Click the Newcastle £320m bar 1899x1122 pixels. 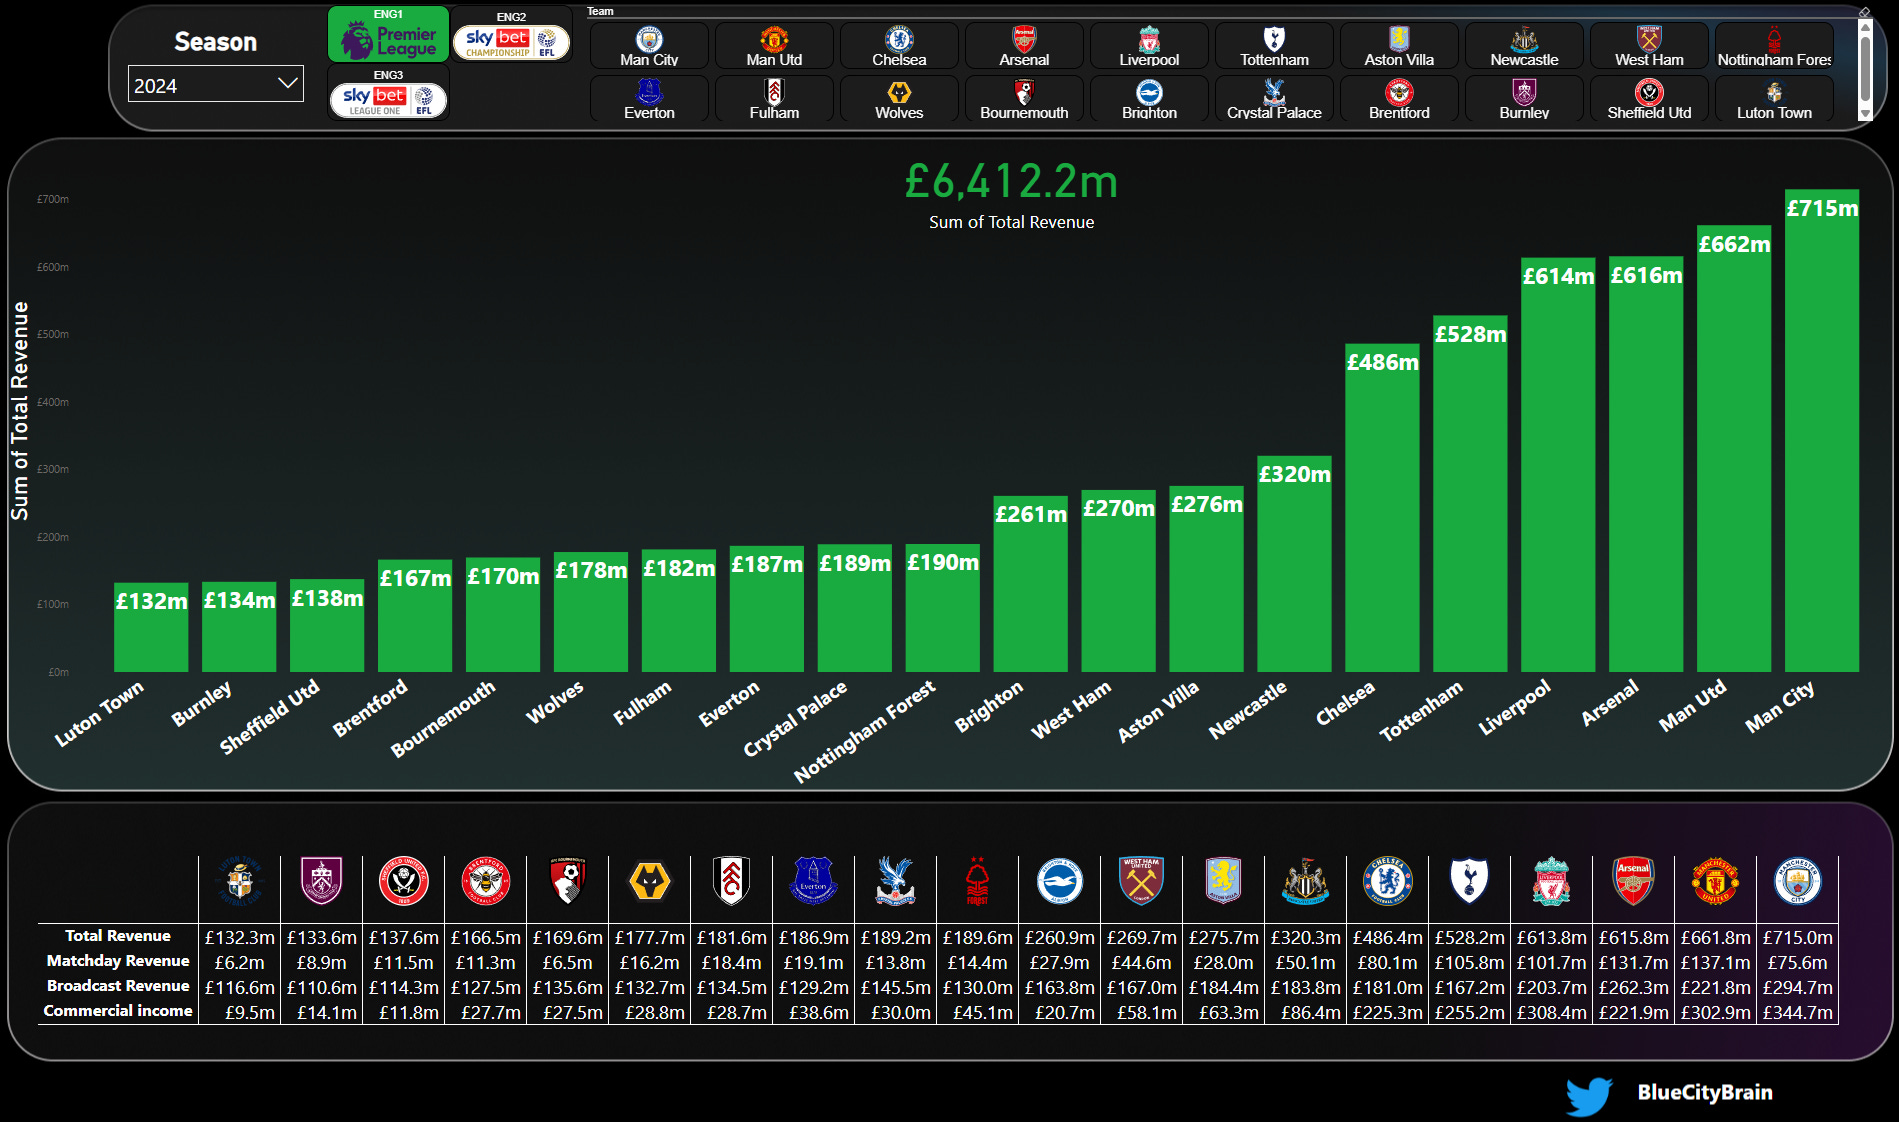[1294, 564]
